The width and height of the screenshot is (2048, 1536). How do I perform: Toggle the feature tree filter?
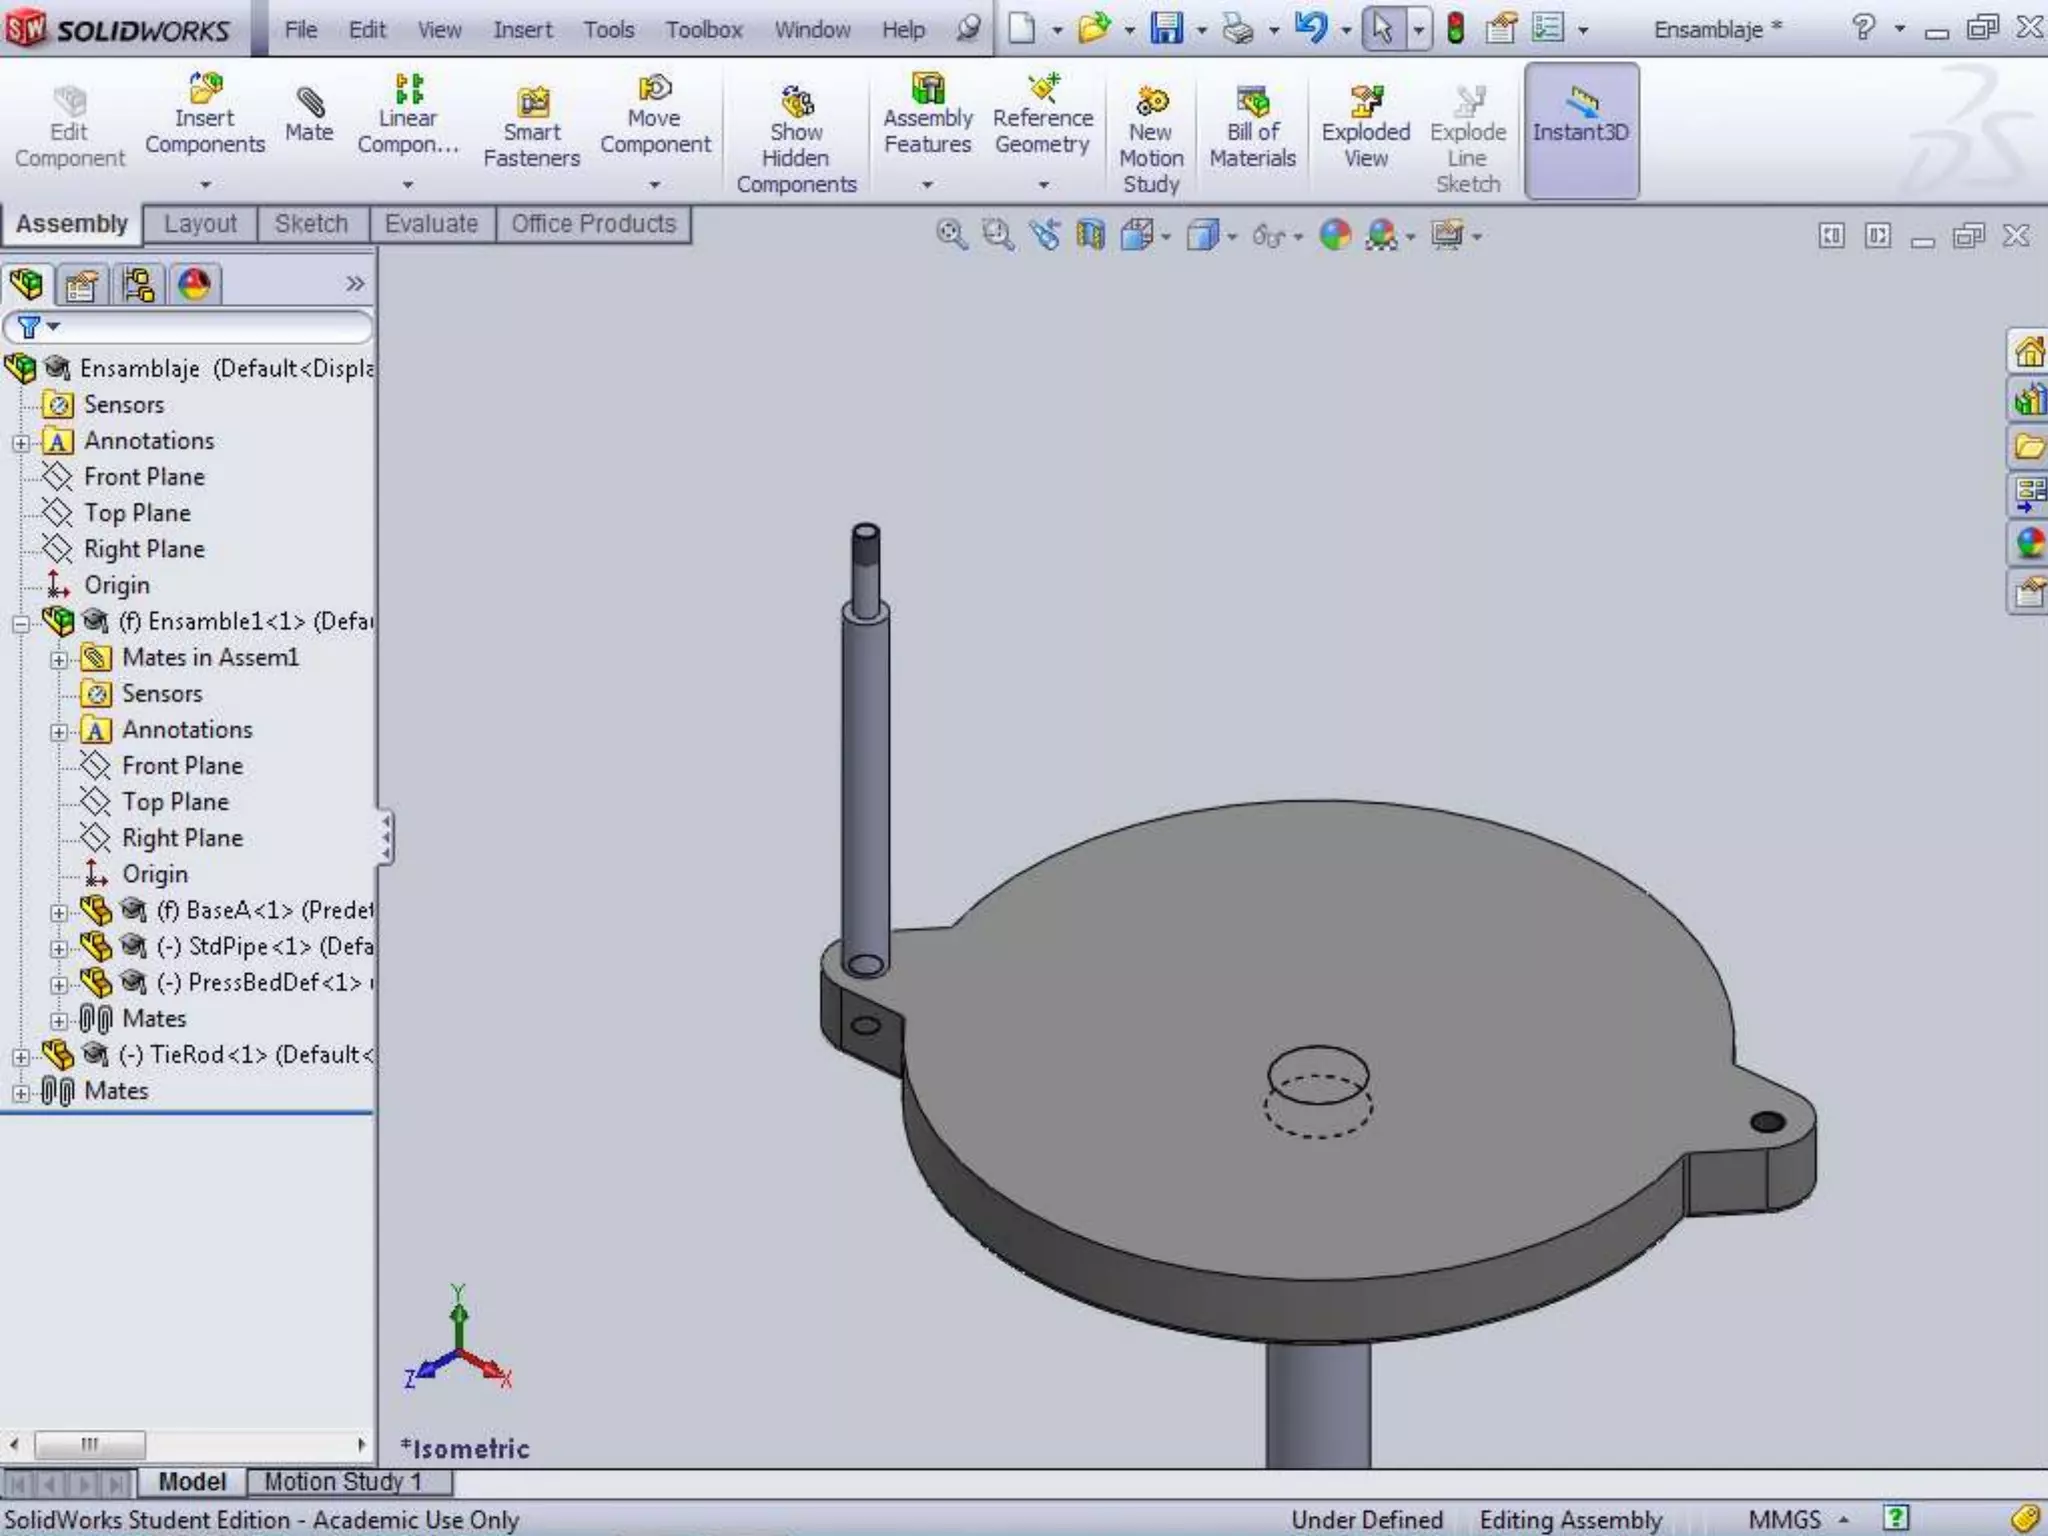[x=30, y=327]
